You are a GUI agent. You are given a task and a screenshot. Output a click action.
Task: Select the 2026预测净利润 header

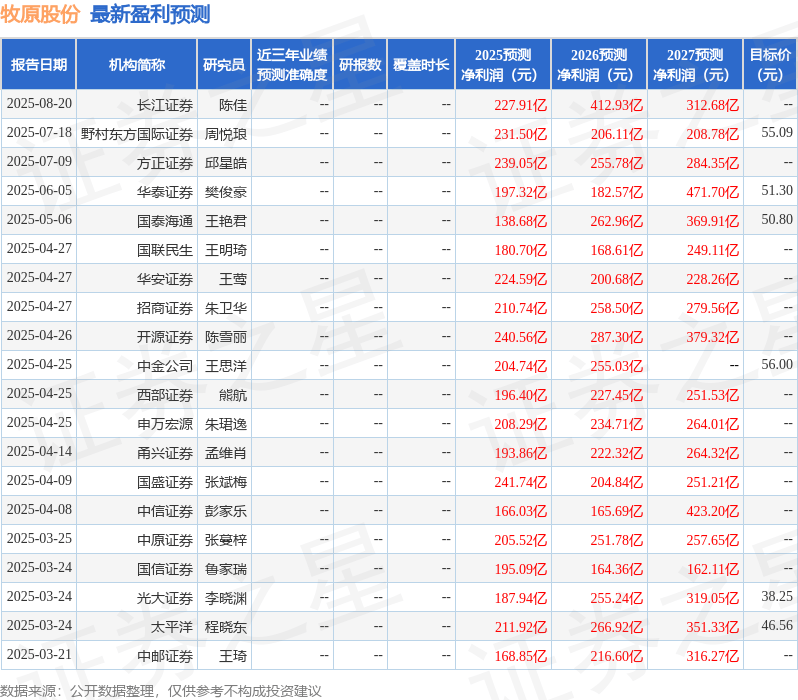[x=598, y=65]
